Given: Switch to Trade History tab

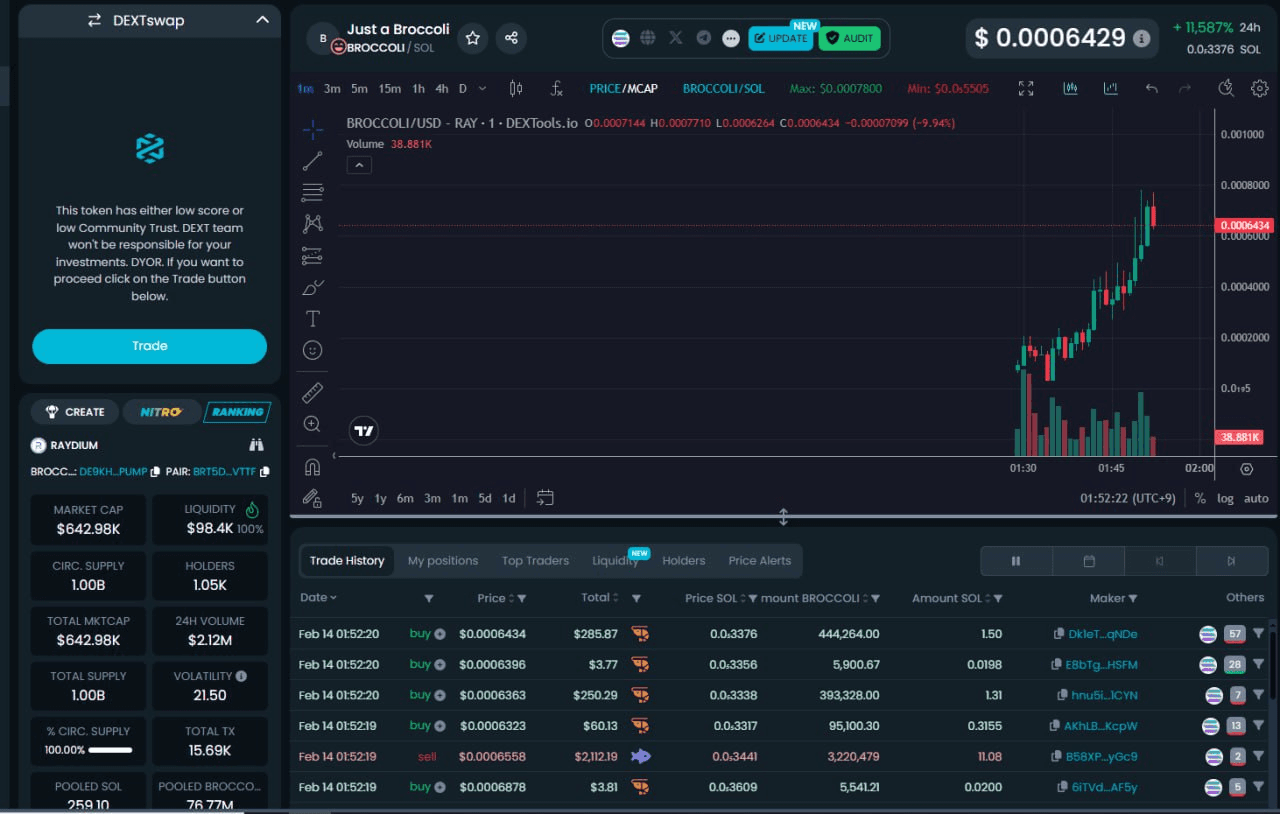Looking at the screenshot, I should coord(347,561).
